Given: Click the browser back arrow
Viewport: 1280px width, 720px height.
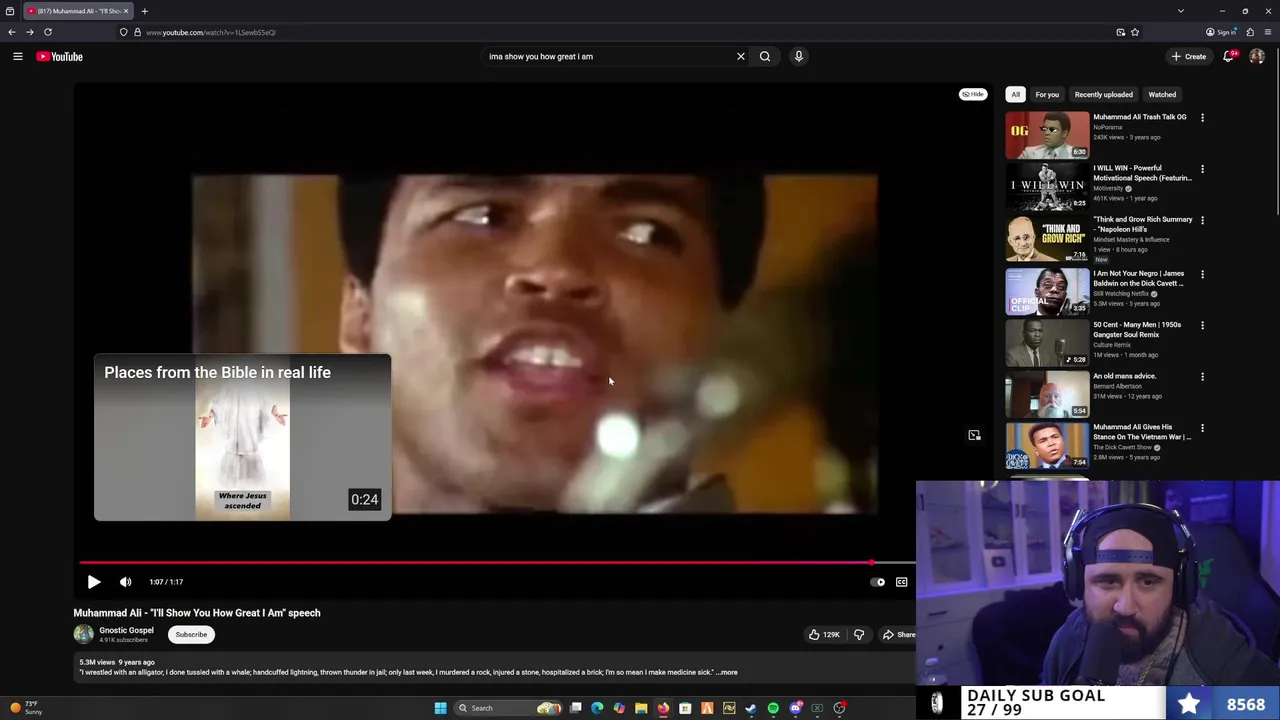Looking at the screenshot, I should pyautogui.click(x=12, y=32).
